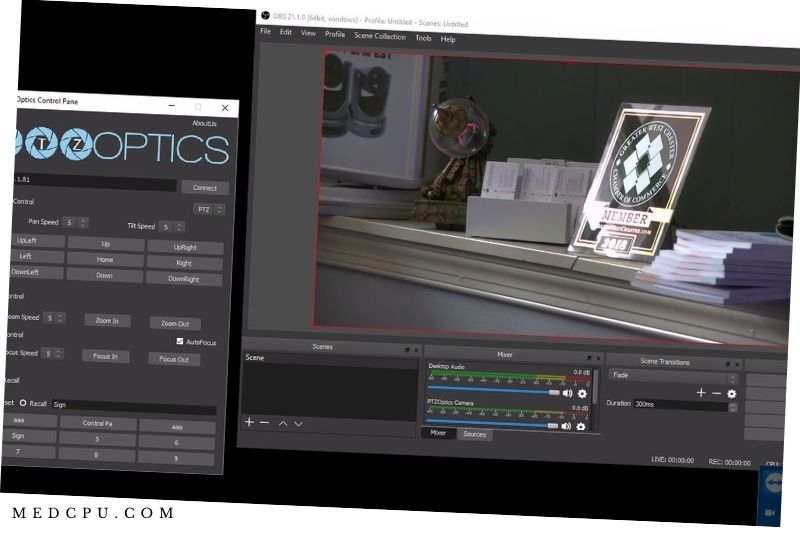Open PTZOptics Camera audio settings gear
The image size is (800, 533).
[x=581, y=426]
